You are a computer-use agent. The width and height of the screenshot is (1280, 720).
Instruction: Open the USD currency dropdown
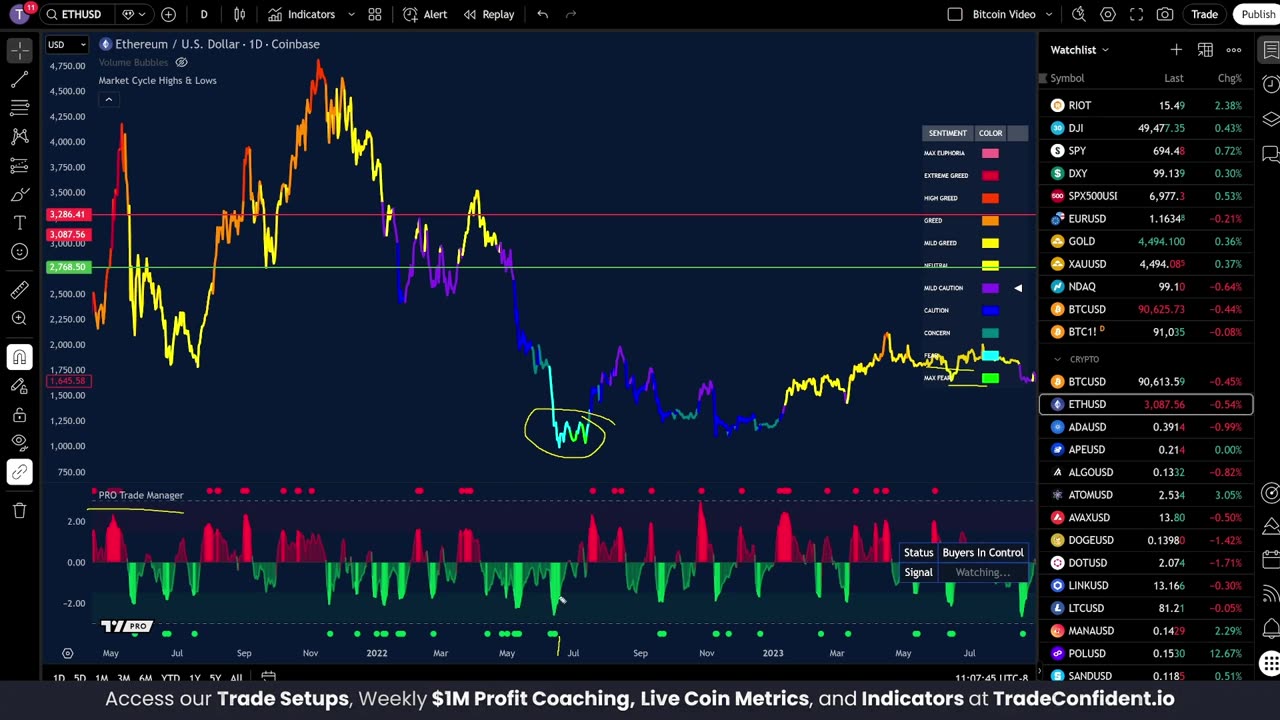[67, 44]
